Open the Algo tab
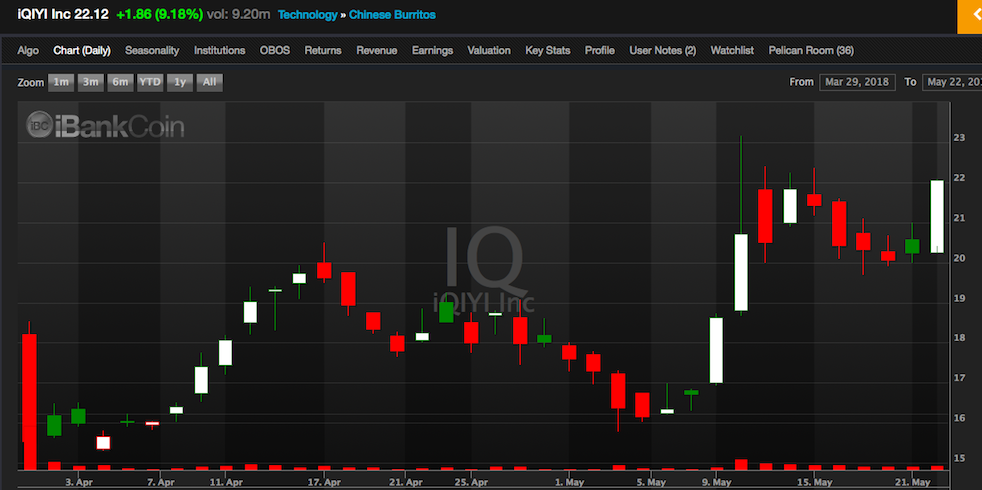The height and width of the screenshot is (490, 982). (x=28, y=51)
